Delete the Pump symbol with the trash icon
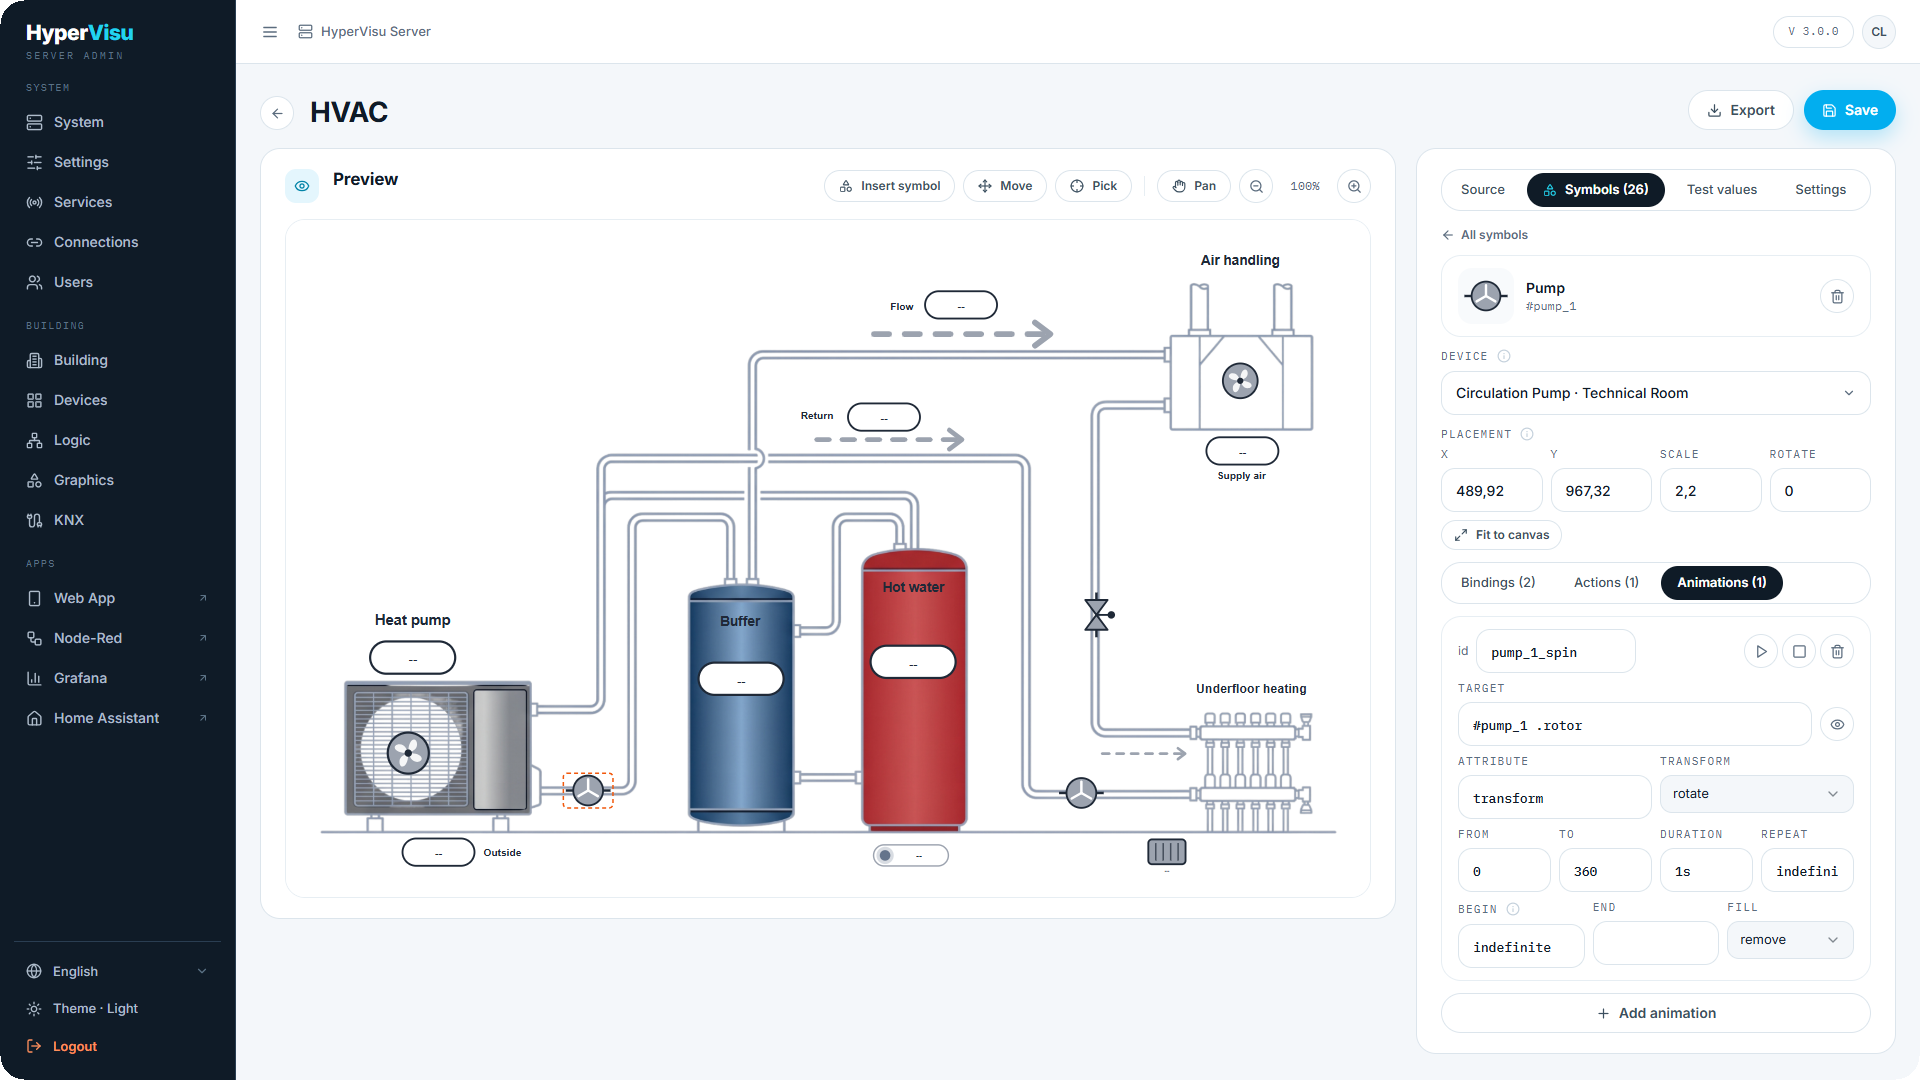The image size is (1920, 1080). point(1837,296)
